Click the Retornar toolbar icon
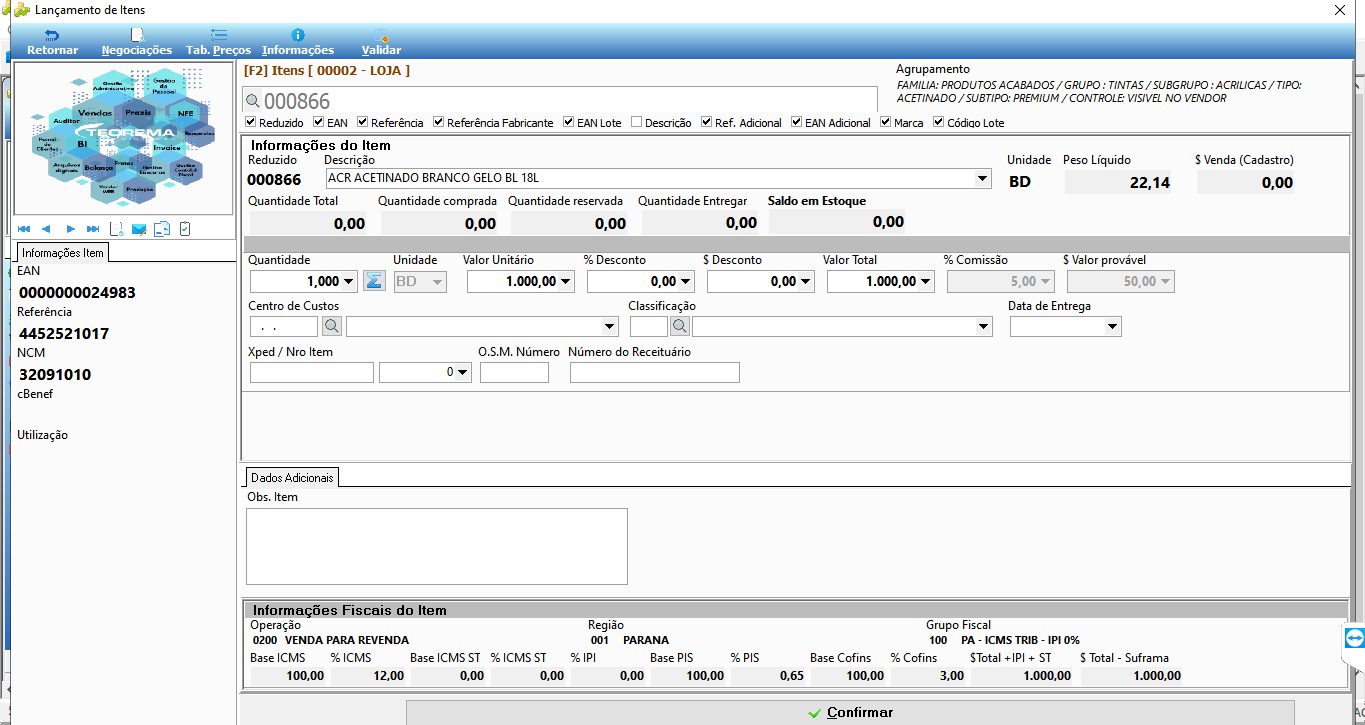The width and height of the screenshot is (1365, 725). [x=52, y=35]
